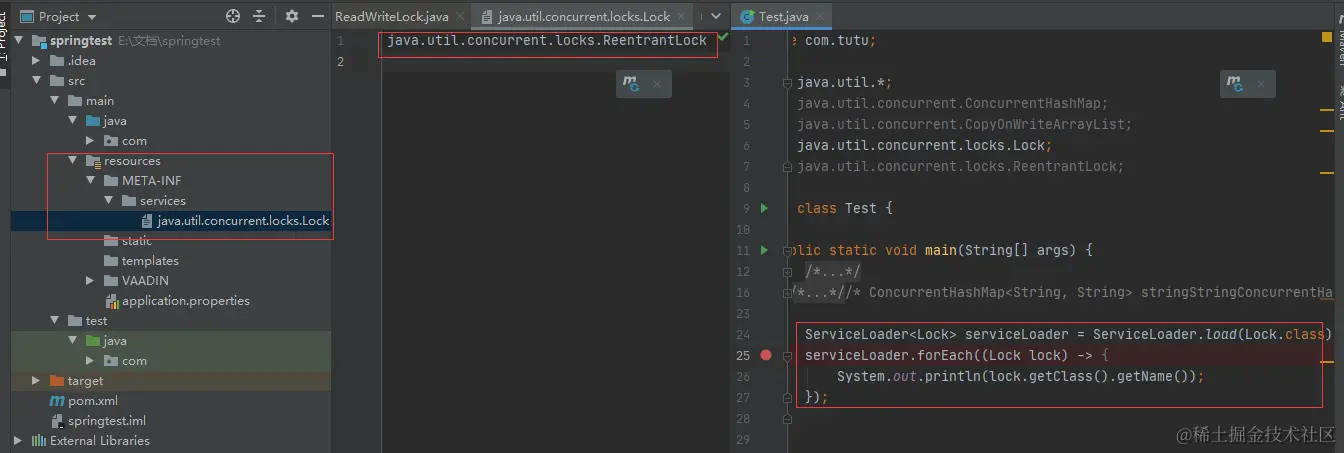The height and width of the screenshot is (453, 1344).
Task: Collapse the src folder
Action: point(37,81)
